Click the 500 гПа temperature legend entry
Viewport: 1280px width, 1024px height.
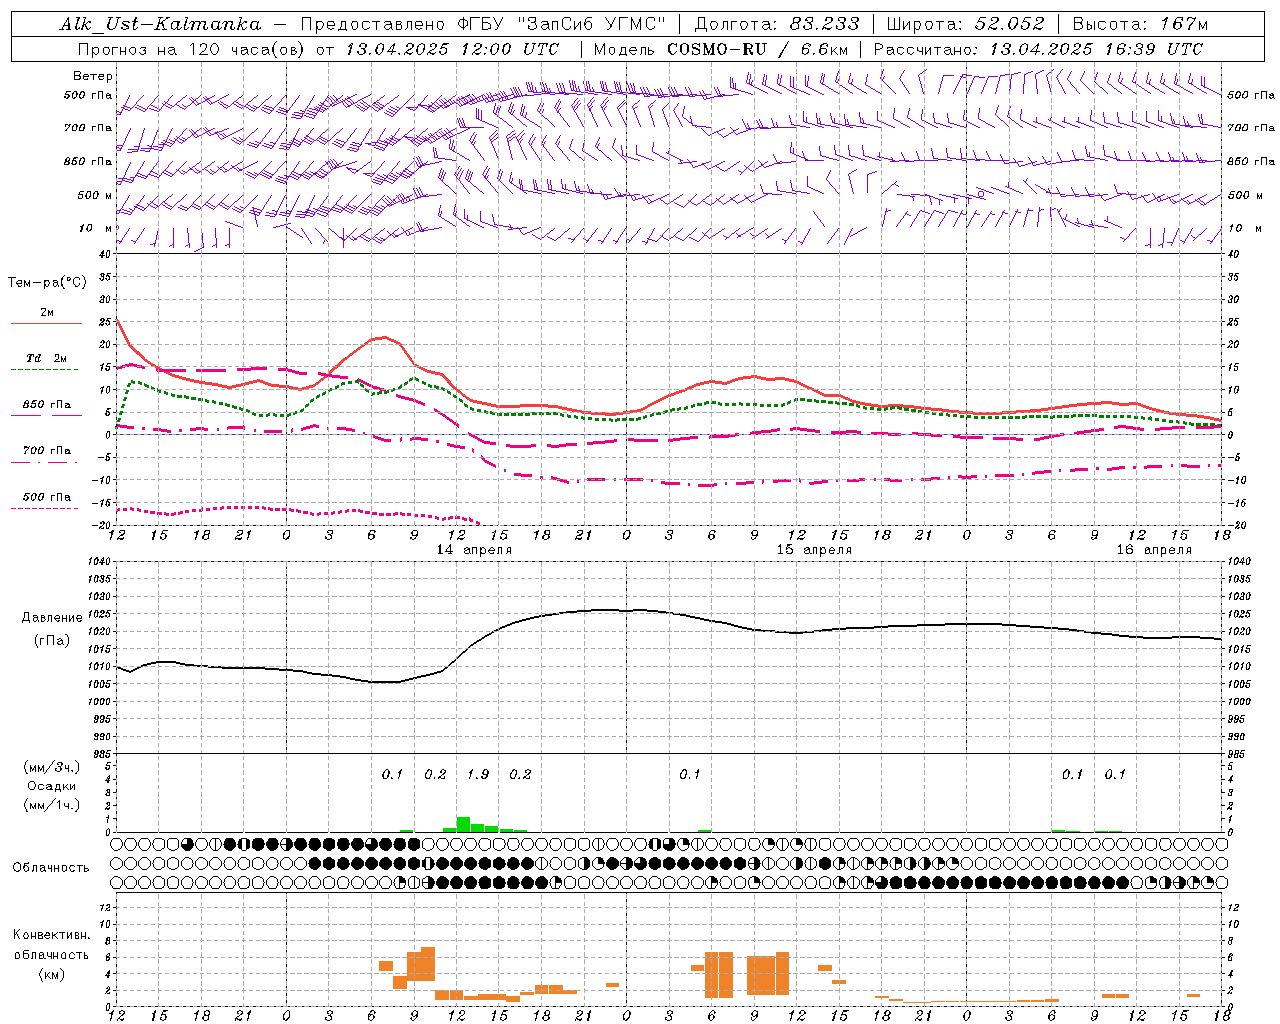coord(47,496)
